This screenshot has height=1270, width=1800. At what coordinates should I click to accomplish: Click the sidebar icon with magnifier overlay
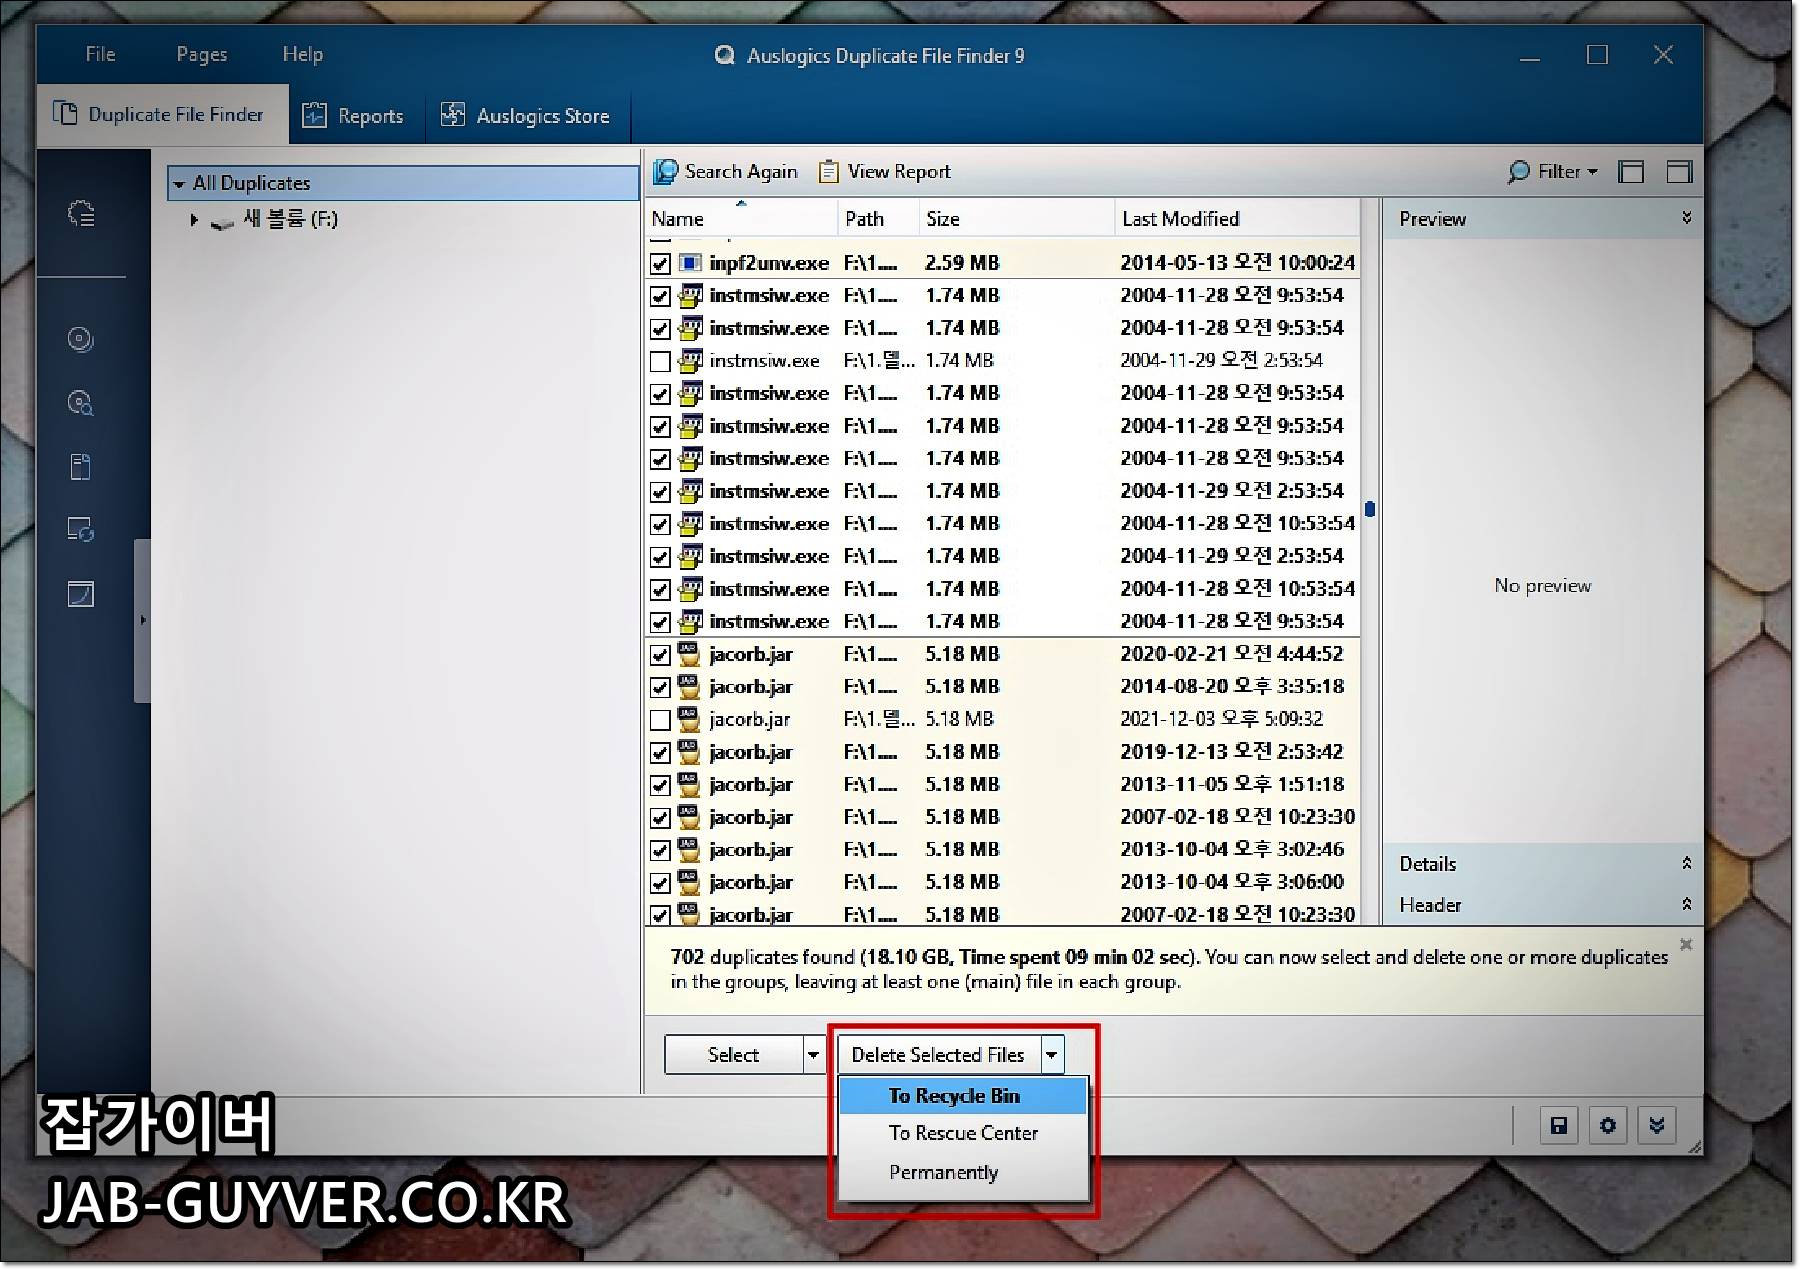tap(81, 403)
